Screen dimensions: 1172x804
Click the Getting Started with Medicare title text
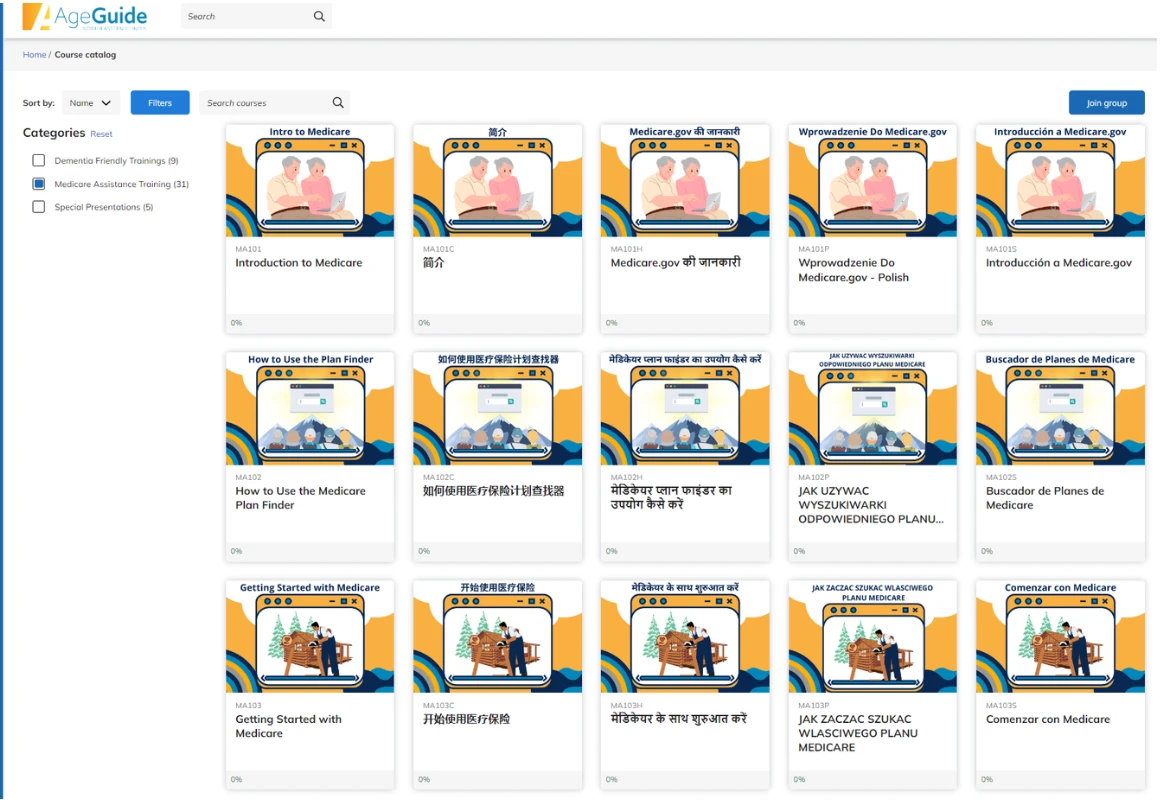coord(289,726)
